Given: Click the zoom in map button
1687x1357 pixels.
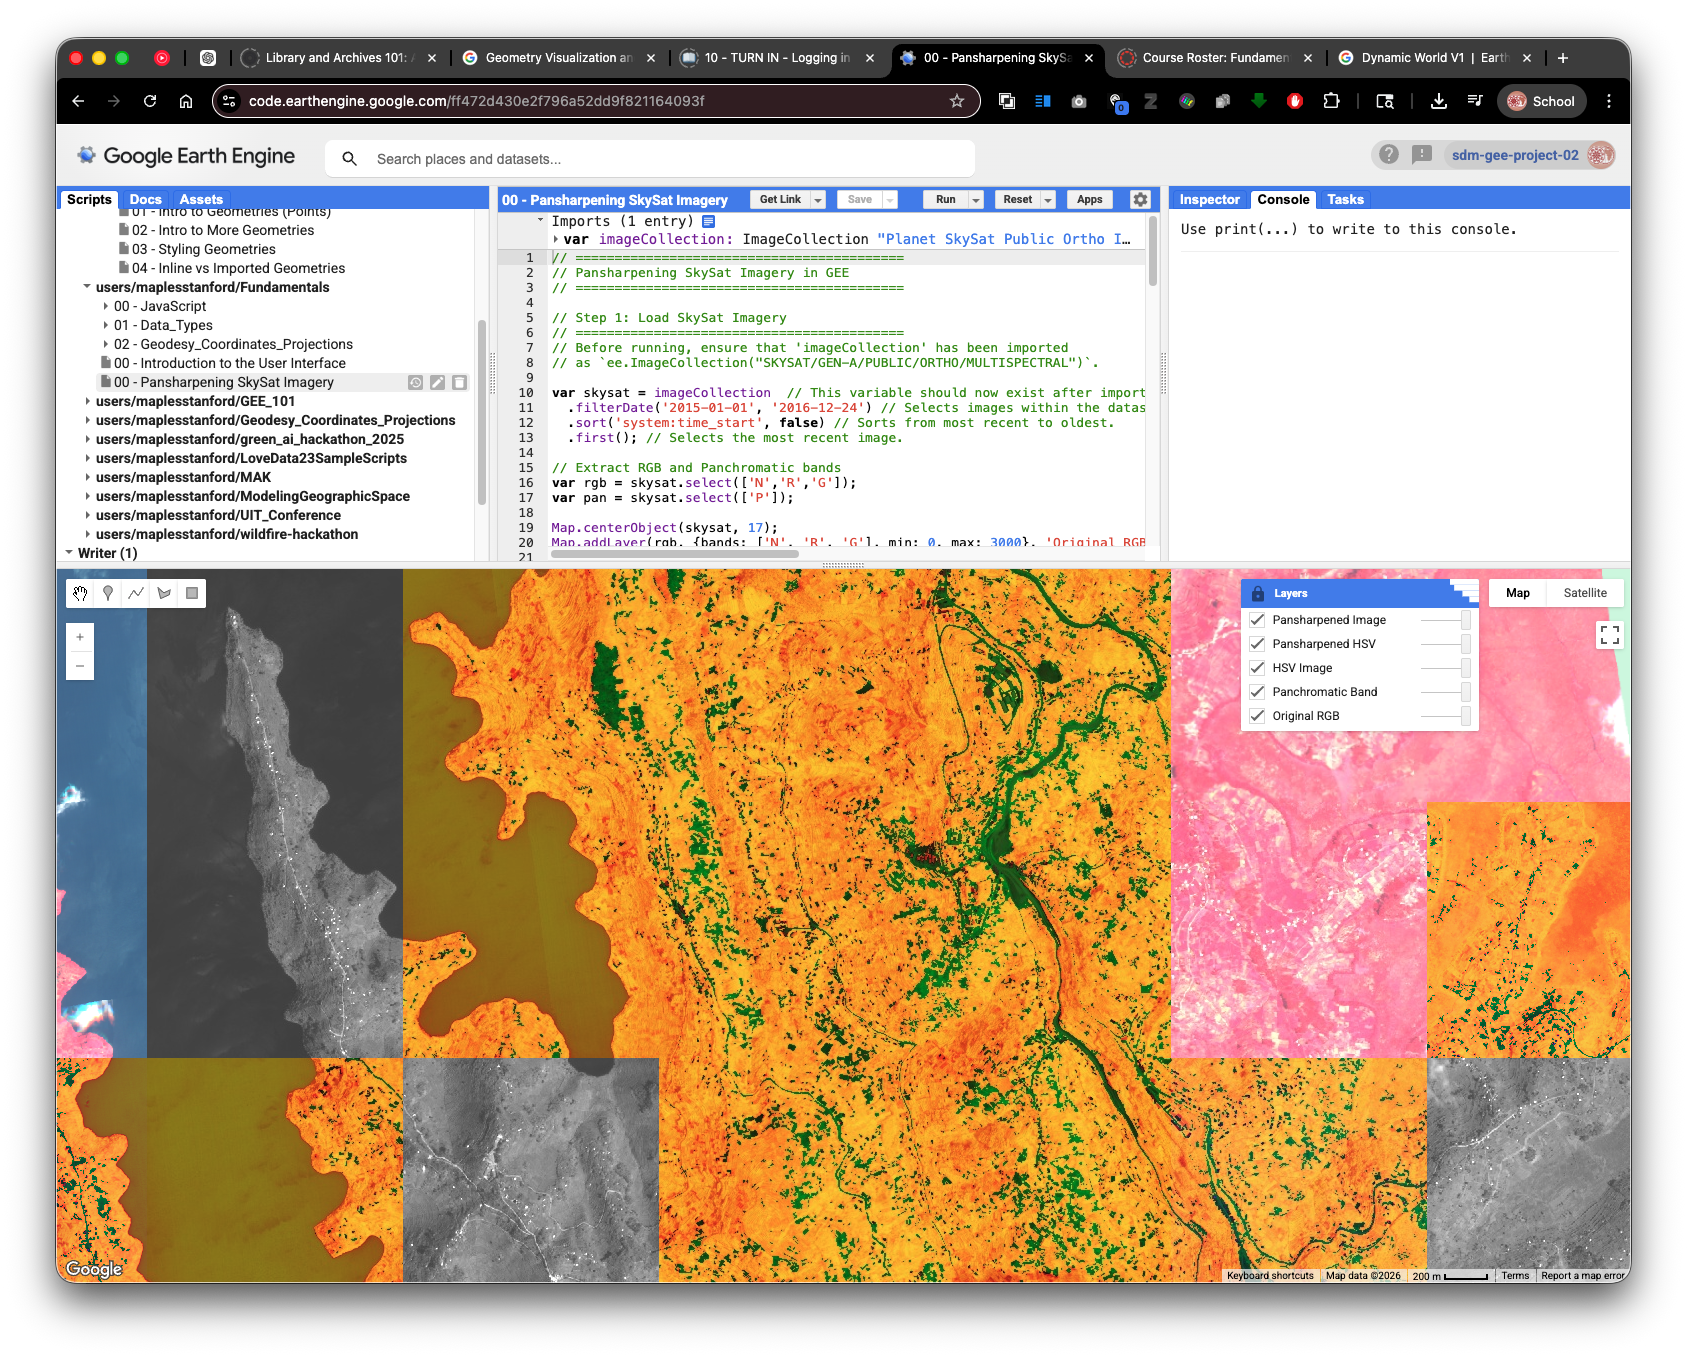Looking at the screenshot, I should pyautogui.click(x=80, y=637).
